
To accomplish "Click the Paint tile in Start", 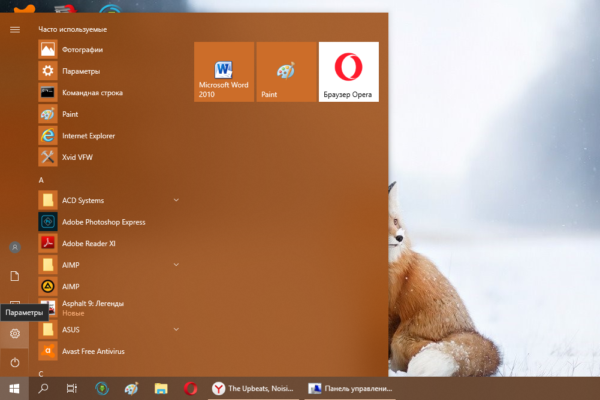I will [x=286, y=71].
